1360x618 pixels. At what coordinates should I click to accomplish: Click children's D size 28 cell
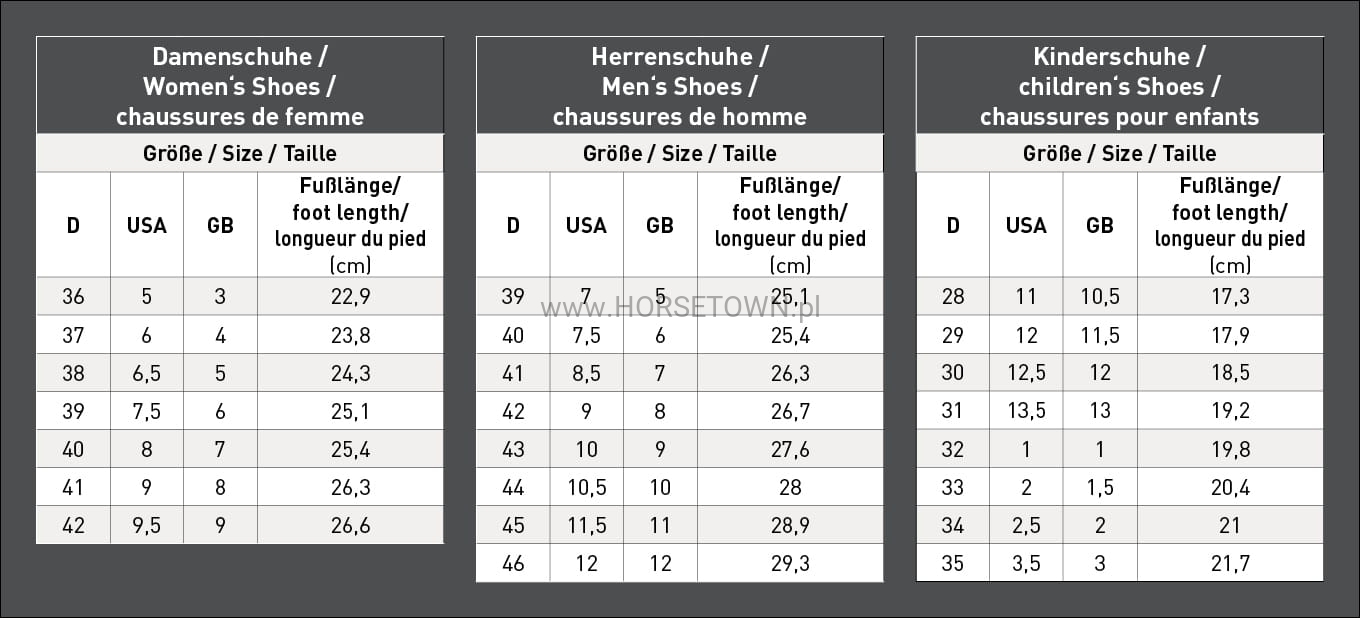953,297
